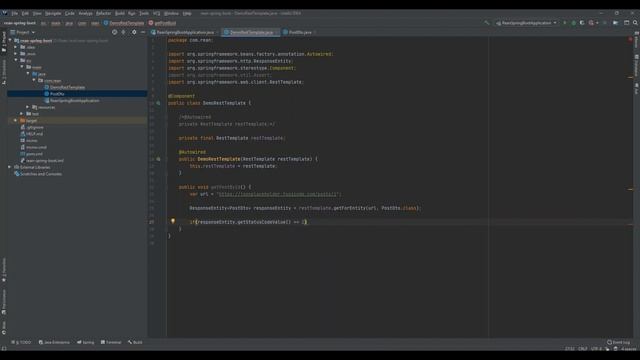Hide the Project panel with minimize icon

pos(143,32)
